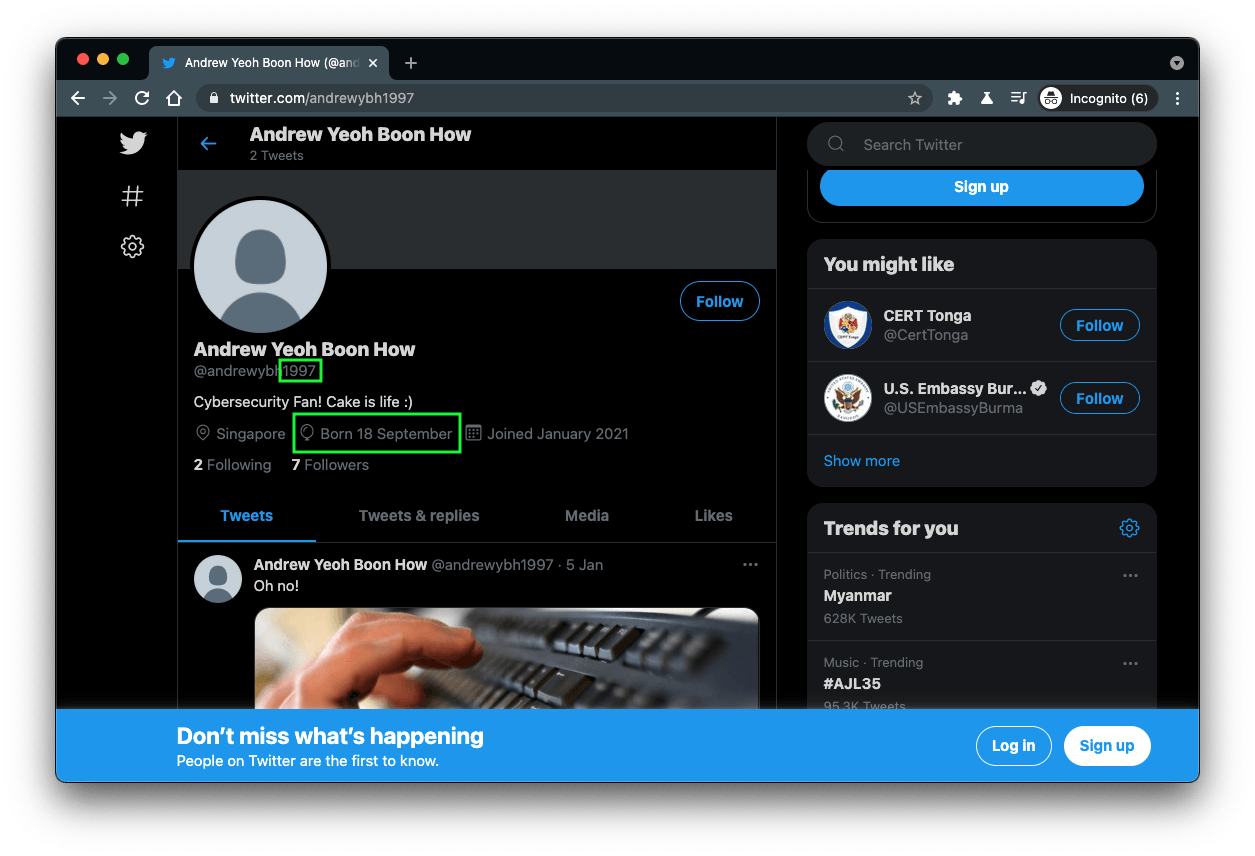Select the Tweets tab
Screen dimensions: 1255x856
[247, 516]
